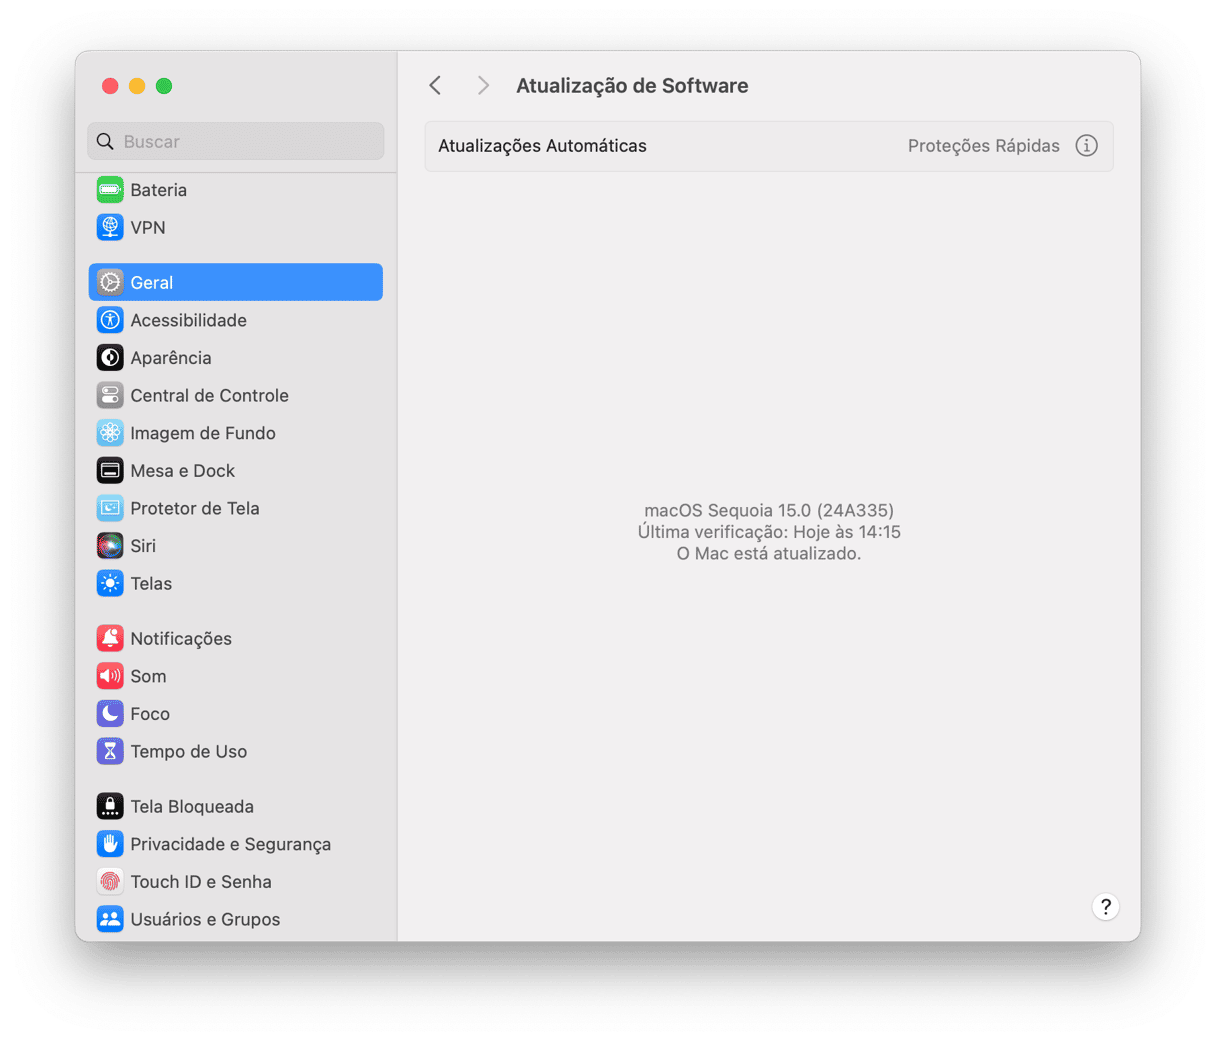The image size is (1216, 1041).
Task: Go forward using the right chevron
Action: tap(483, 86)
